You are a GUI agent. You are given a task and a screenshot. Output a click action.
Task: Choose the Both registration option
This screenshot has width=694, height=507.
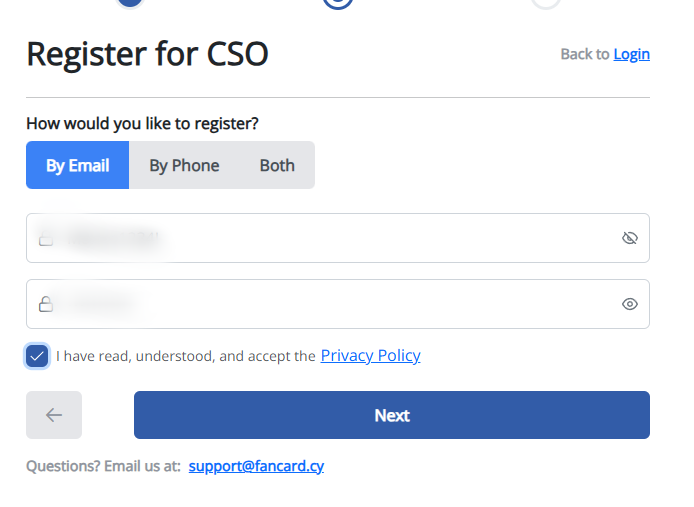tap(277, 165)
